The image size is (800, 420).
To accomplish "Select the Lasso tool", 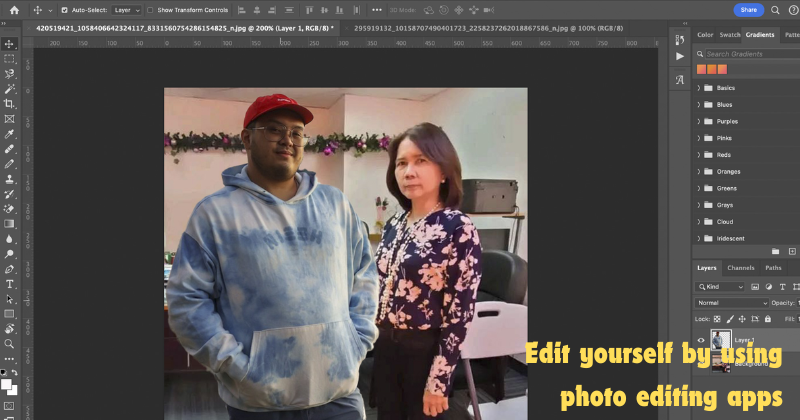I will pyautogui.click(x=9, y=74).
